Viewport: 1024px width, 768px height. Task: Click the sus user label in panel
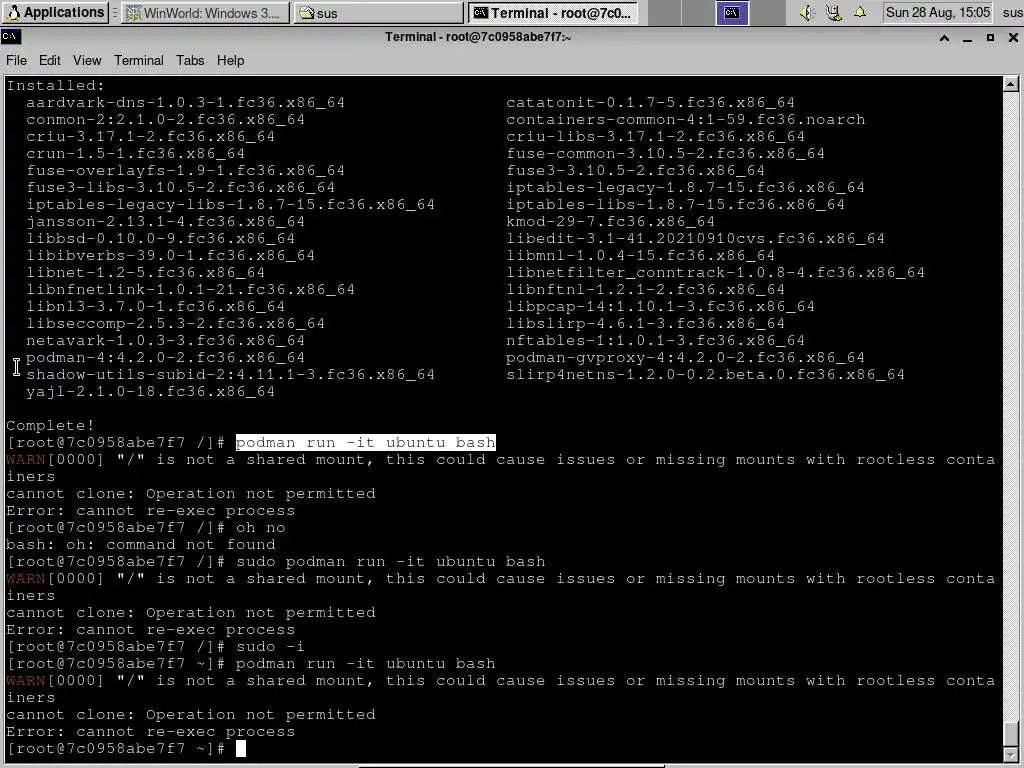tap(1012, 12)
